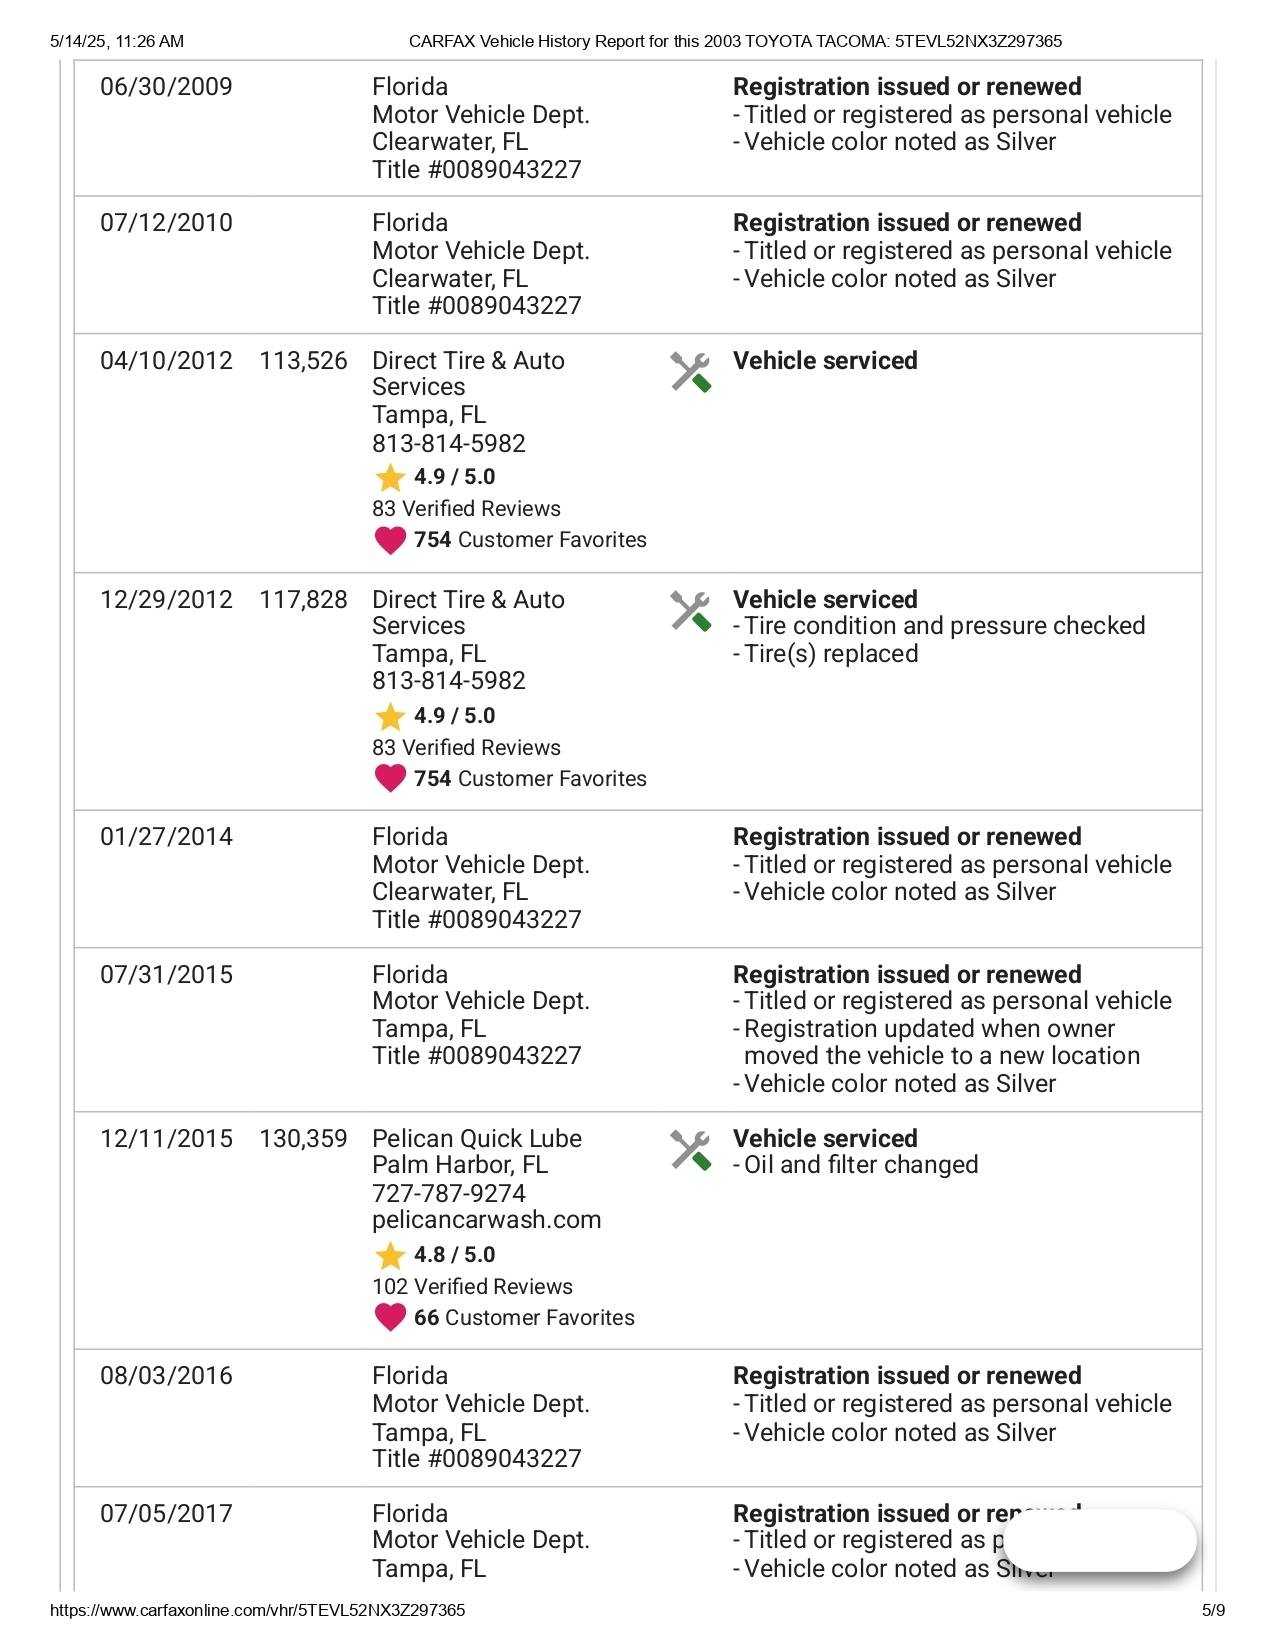Screen dimensions: 1275x1650
Task: Click the wrench icon for 12/29/2012 service
Action: coord(690,611)
